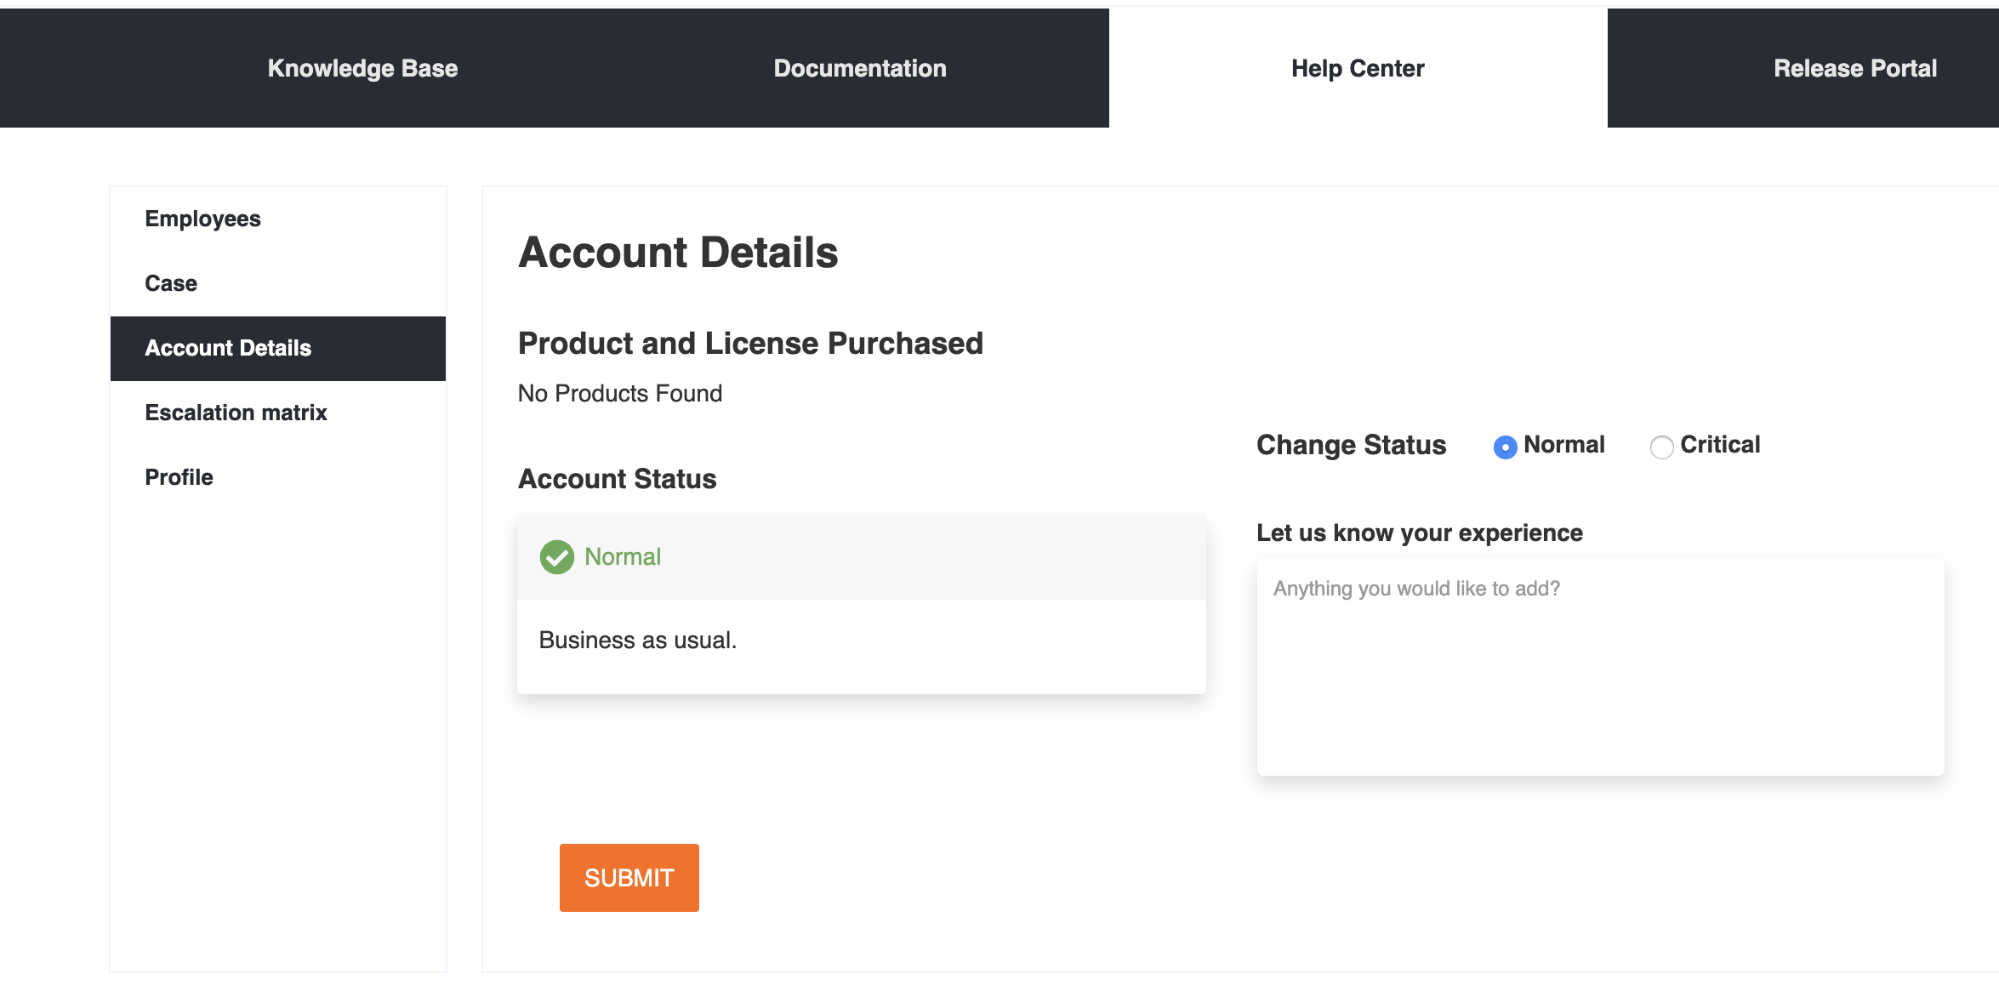Image resolution: width=1999 pixels, height=991 pixels.
Task: Click the No Products Found message
Action: [619, 394]
